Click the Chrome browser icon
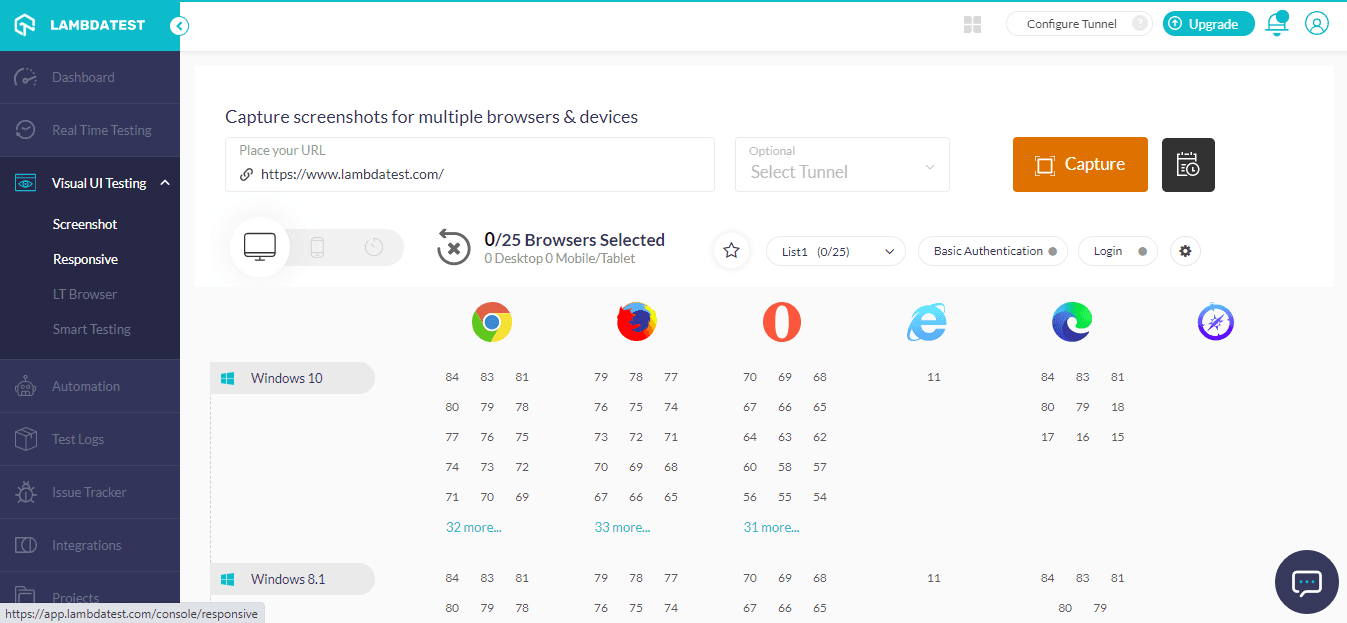The width and height of the screenshot is (1347, 623). [492, 322]
